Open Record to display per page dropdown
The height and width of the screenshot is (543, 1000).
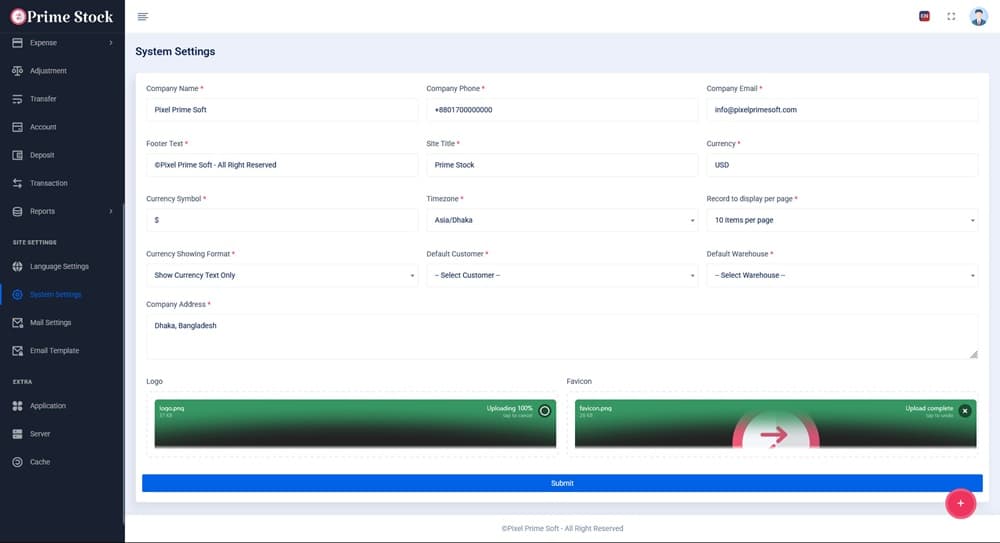[x=842, y=220]
